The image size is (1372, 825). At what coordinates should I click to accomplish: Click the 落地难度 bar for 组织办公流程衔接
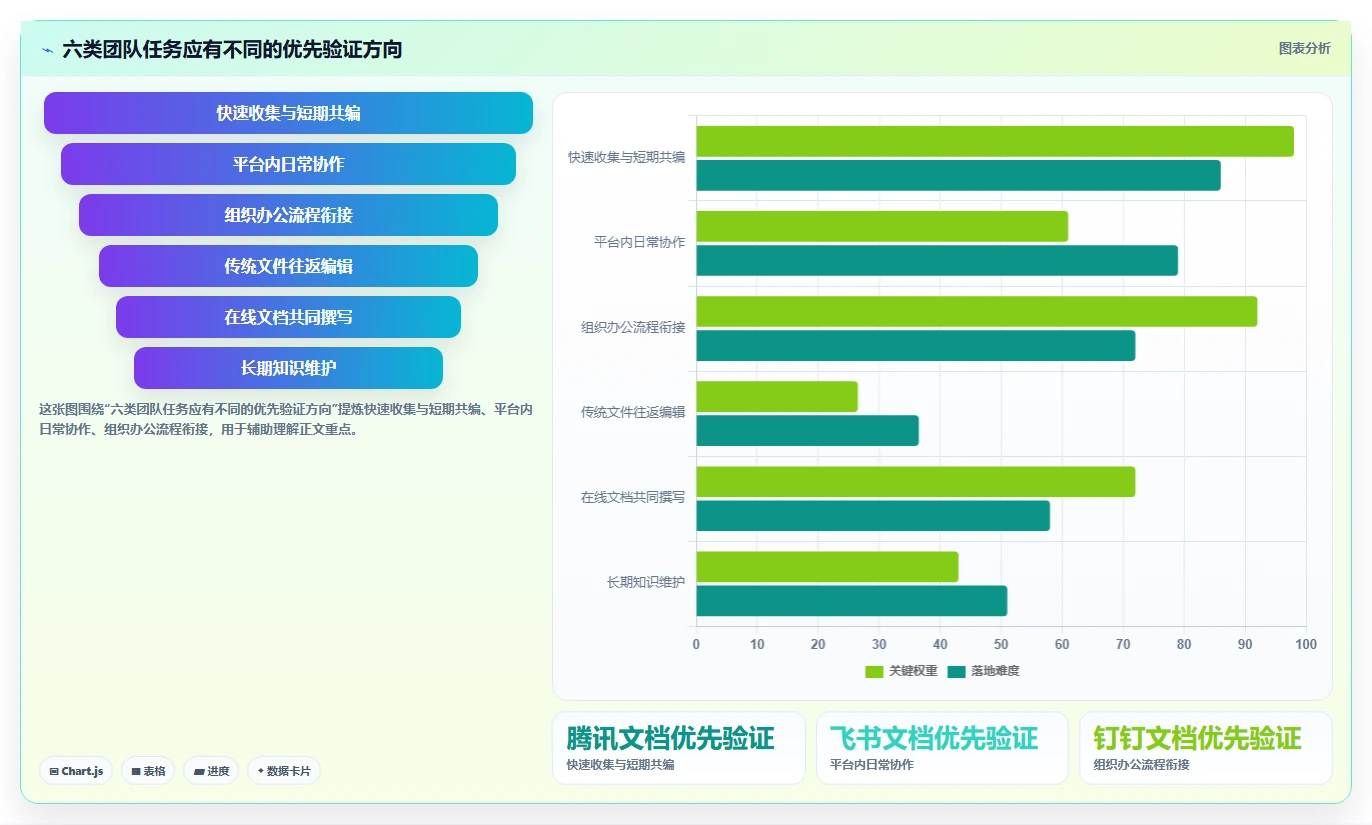916,345
